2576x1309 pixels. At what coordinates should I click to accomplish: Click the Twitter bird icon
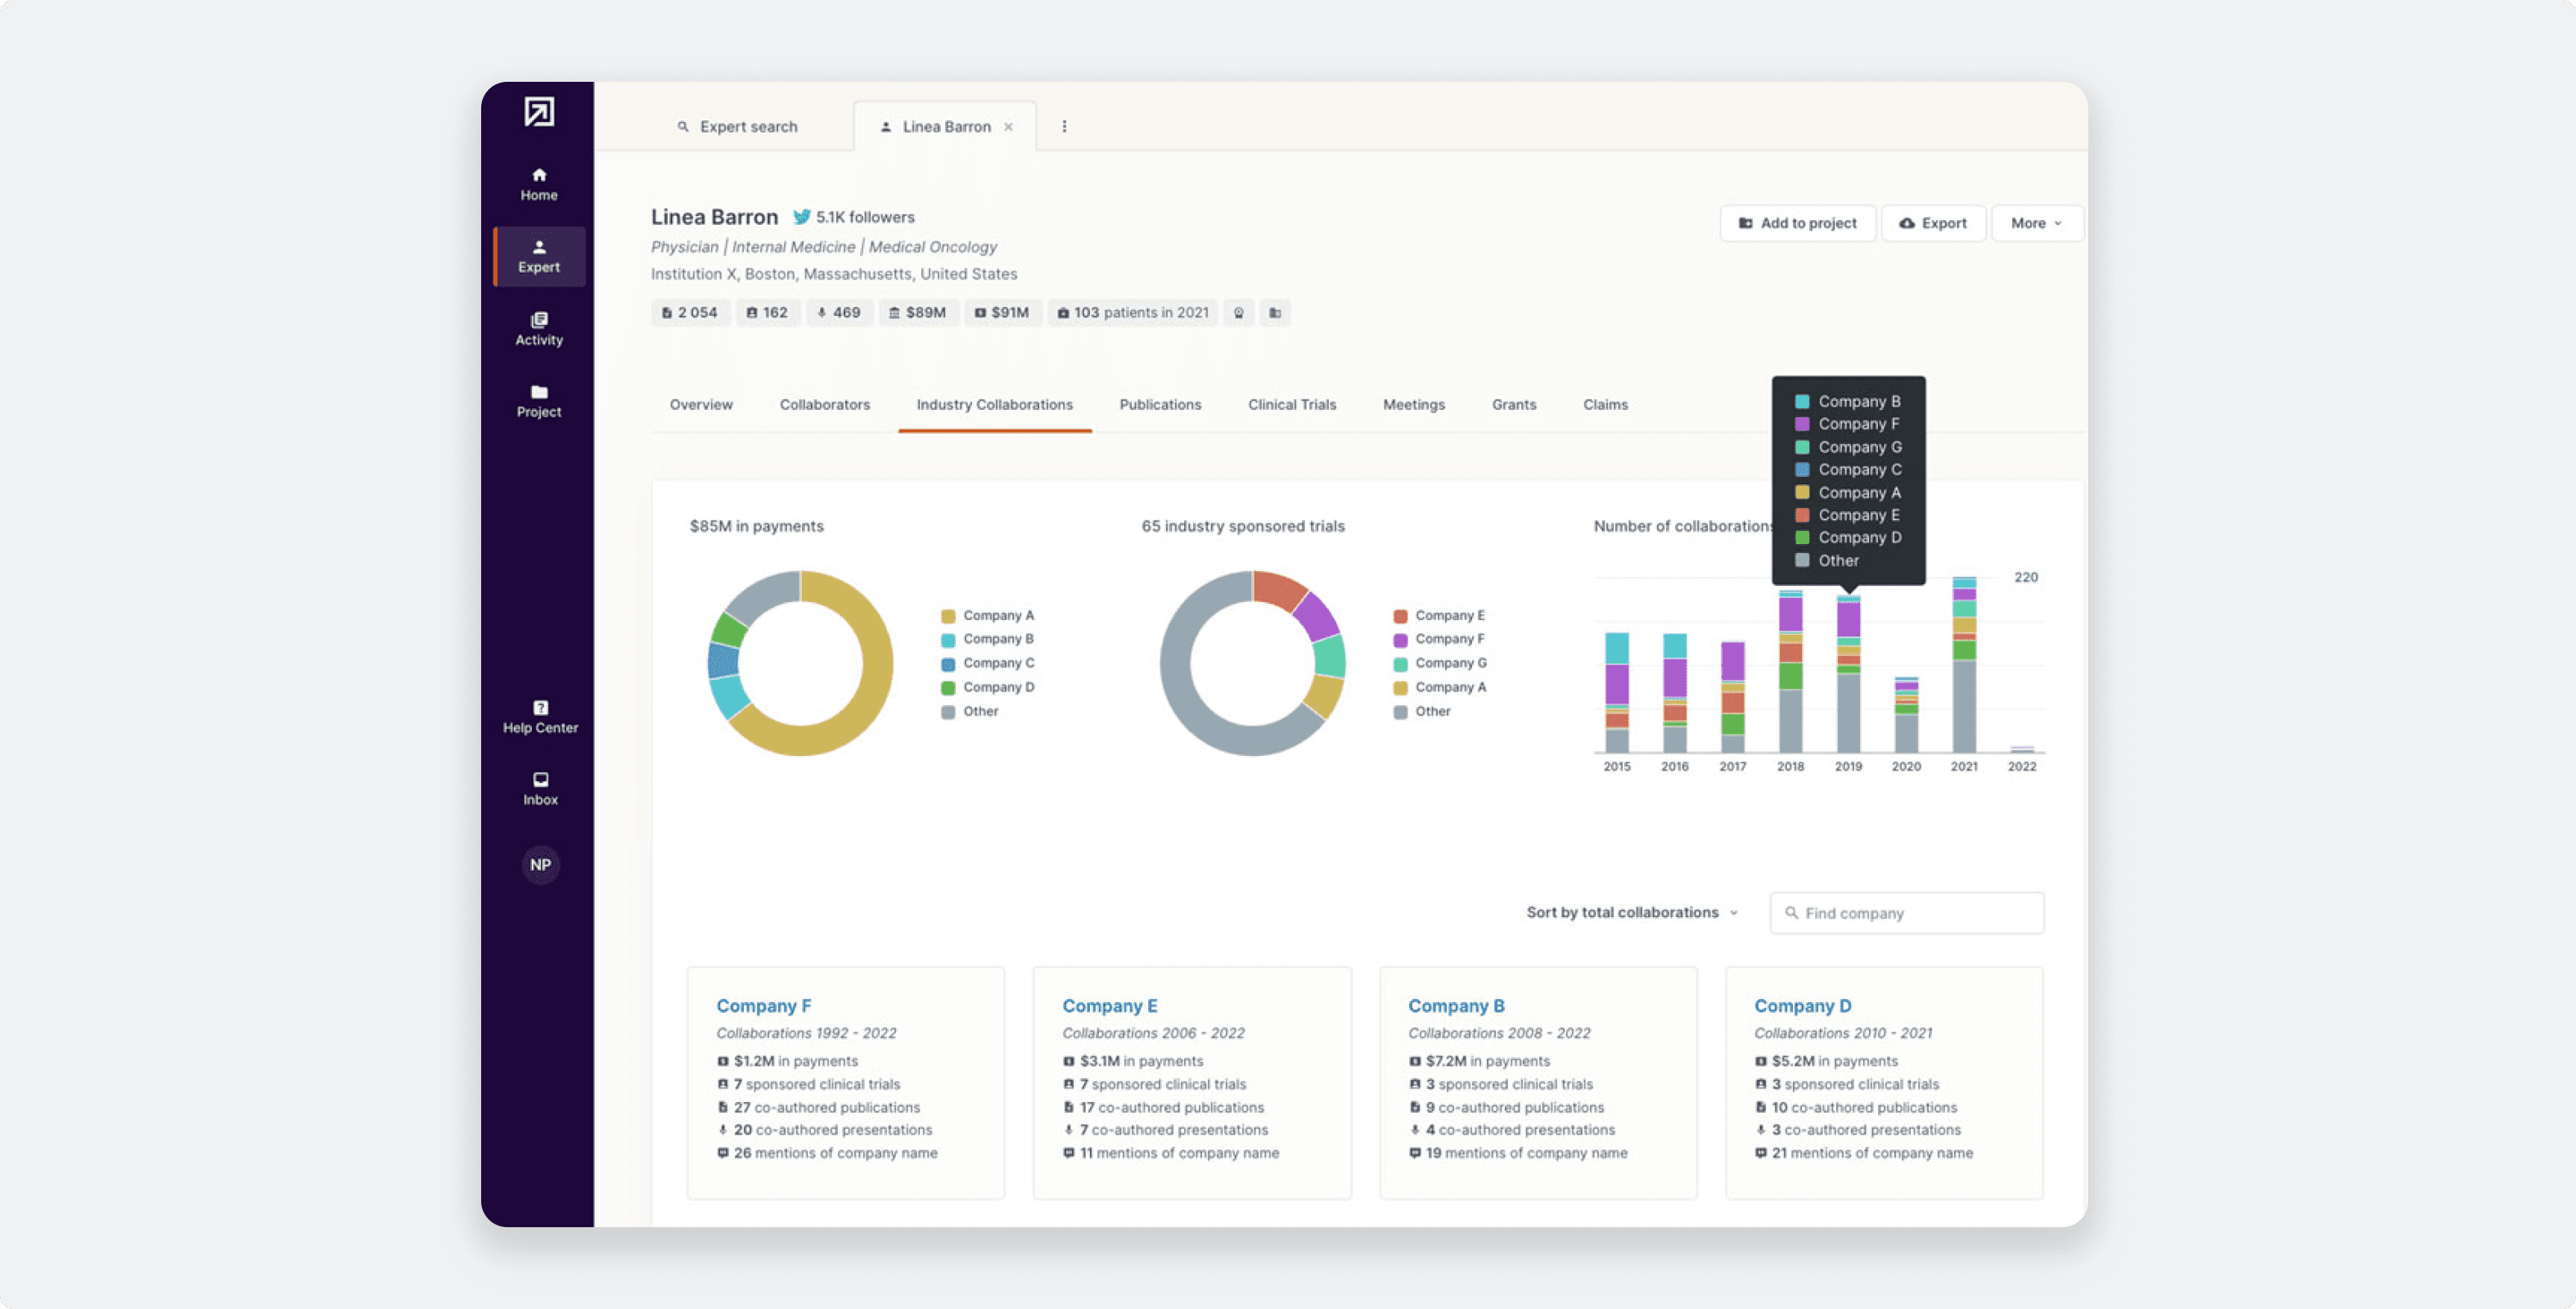(x=801, y=217)
